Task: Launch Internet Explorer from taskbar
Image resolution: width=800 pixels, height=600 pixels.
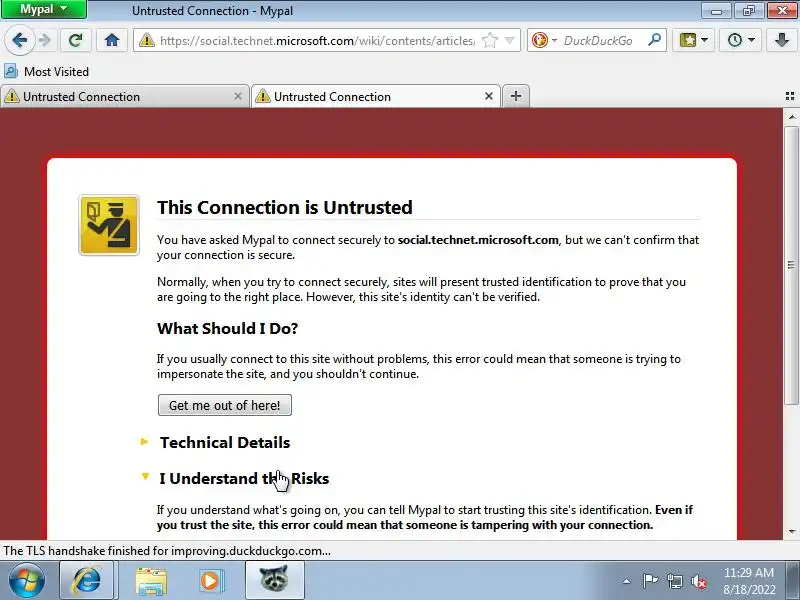Action: point(86,580)
